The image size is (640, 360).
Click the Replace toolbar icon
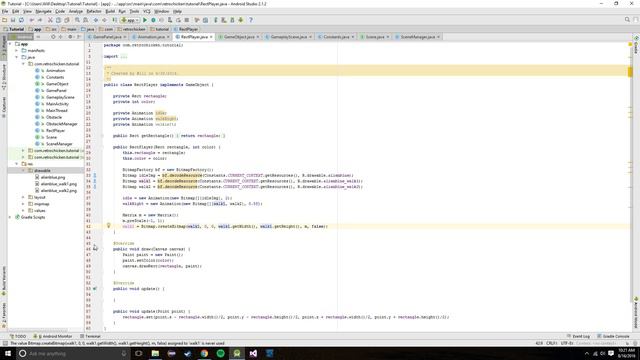pos(86,20)
